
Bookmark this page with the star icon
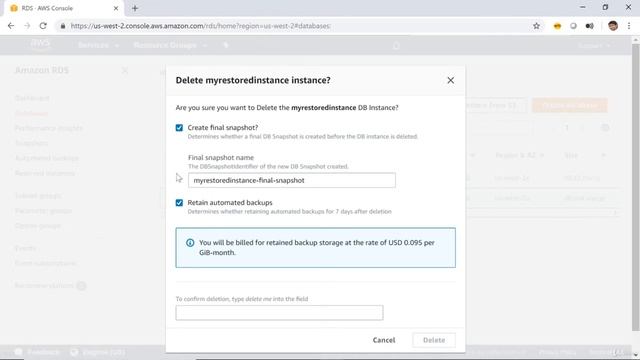pyautogui.click(x=536, y=26)
